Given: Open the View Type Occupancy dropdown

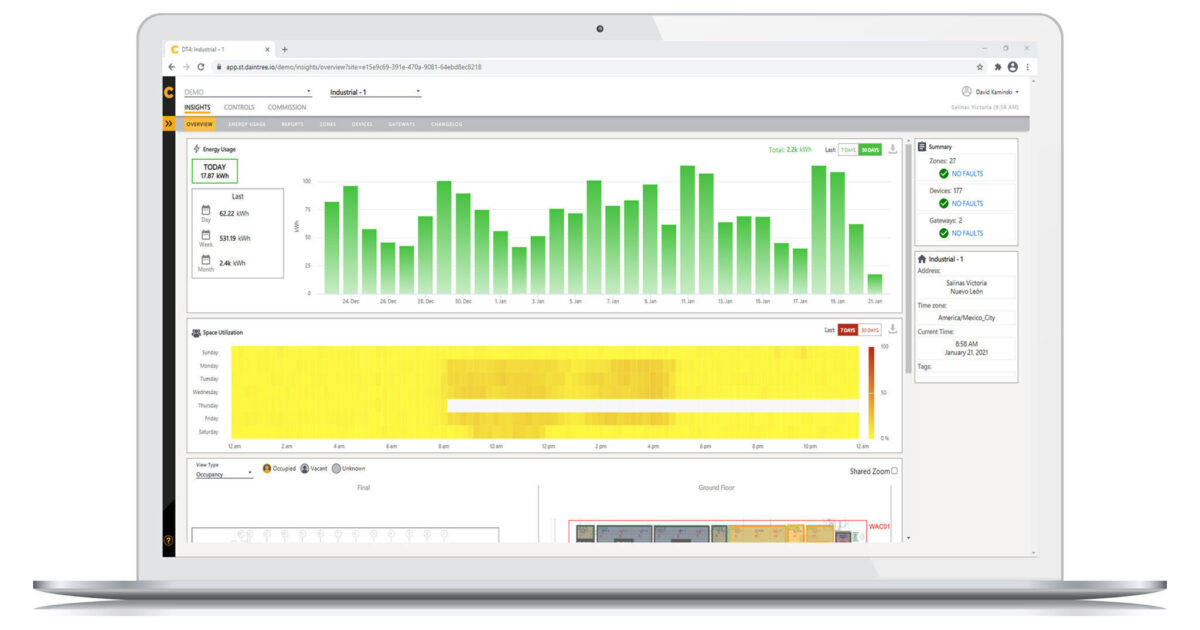Looking at the screenshot, I should (x=220, y=472).
